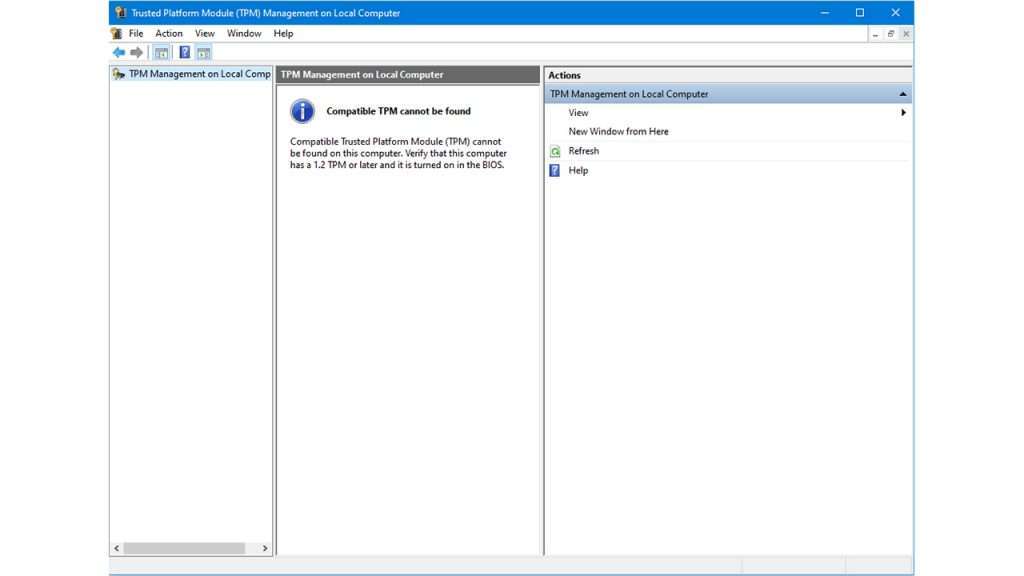Click the Help icon in Actions pane
1024x576 pixels.
click(x=554, y=170)
